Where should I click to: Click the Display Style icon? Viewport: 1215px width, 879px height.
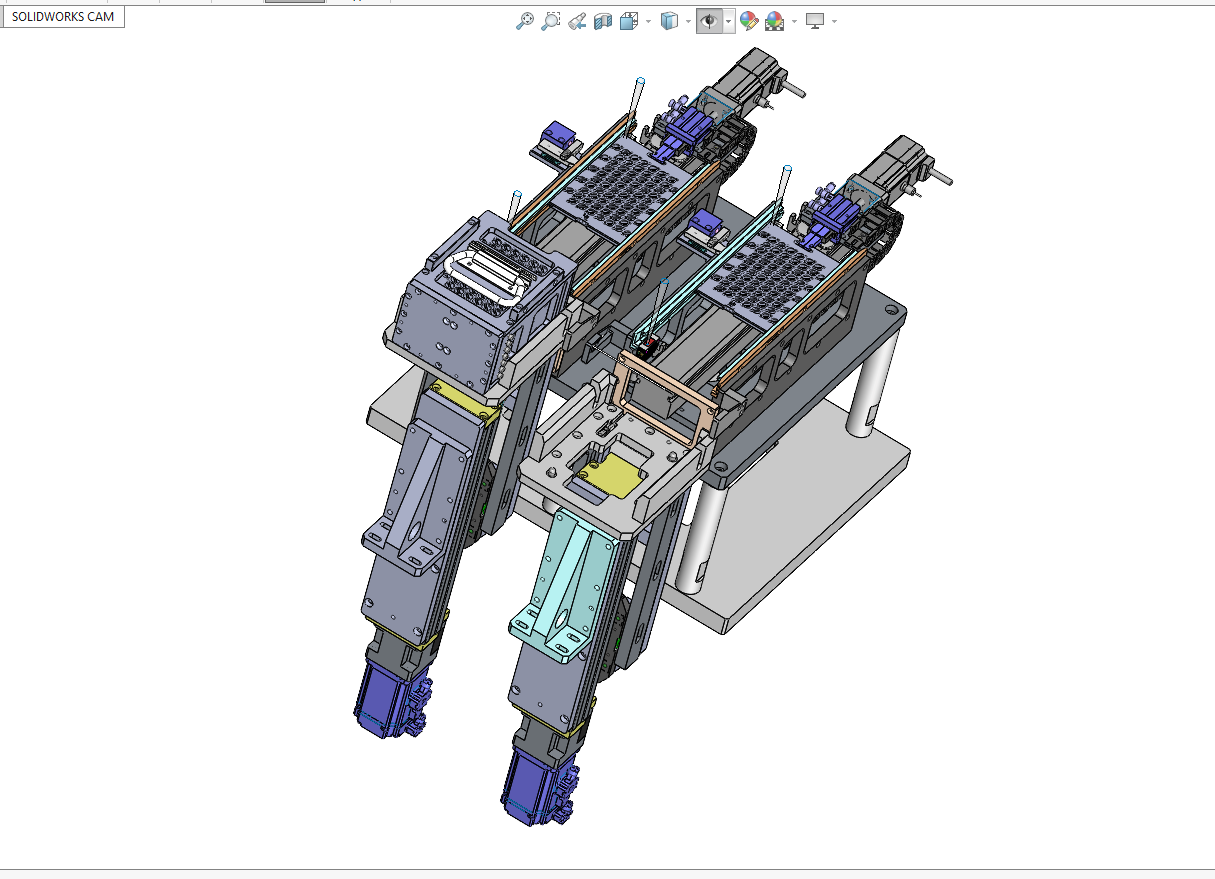click(x=671, y=21)
